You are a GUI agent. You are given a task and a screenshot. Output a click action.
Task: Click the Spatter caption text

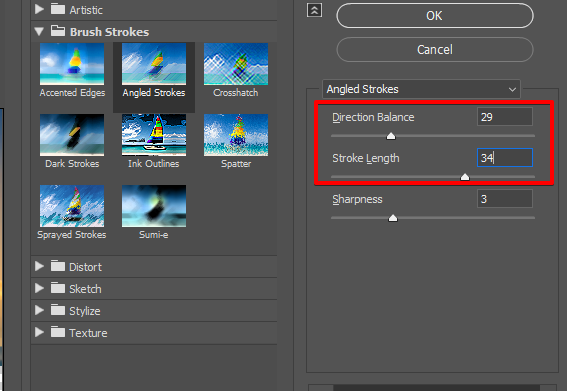(236, 164)
